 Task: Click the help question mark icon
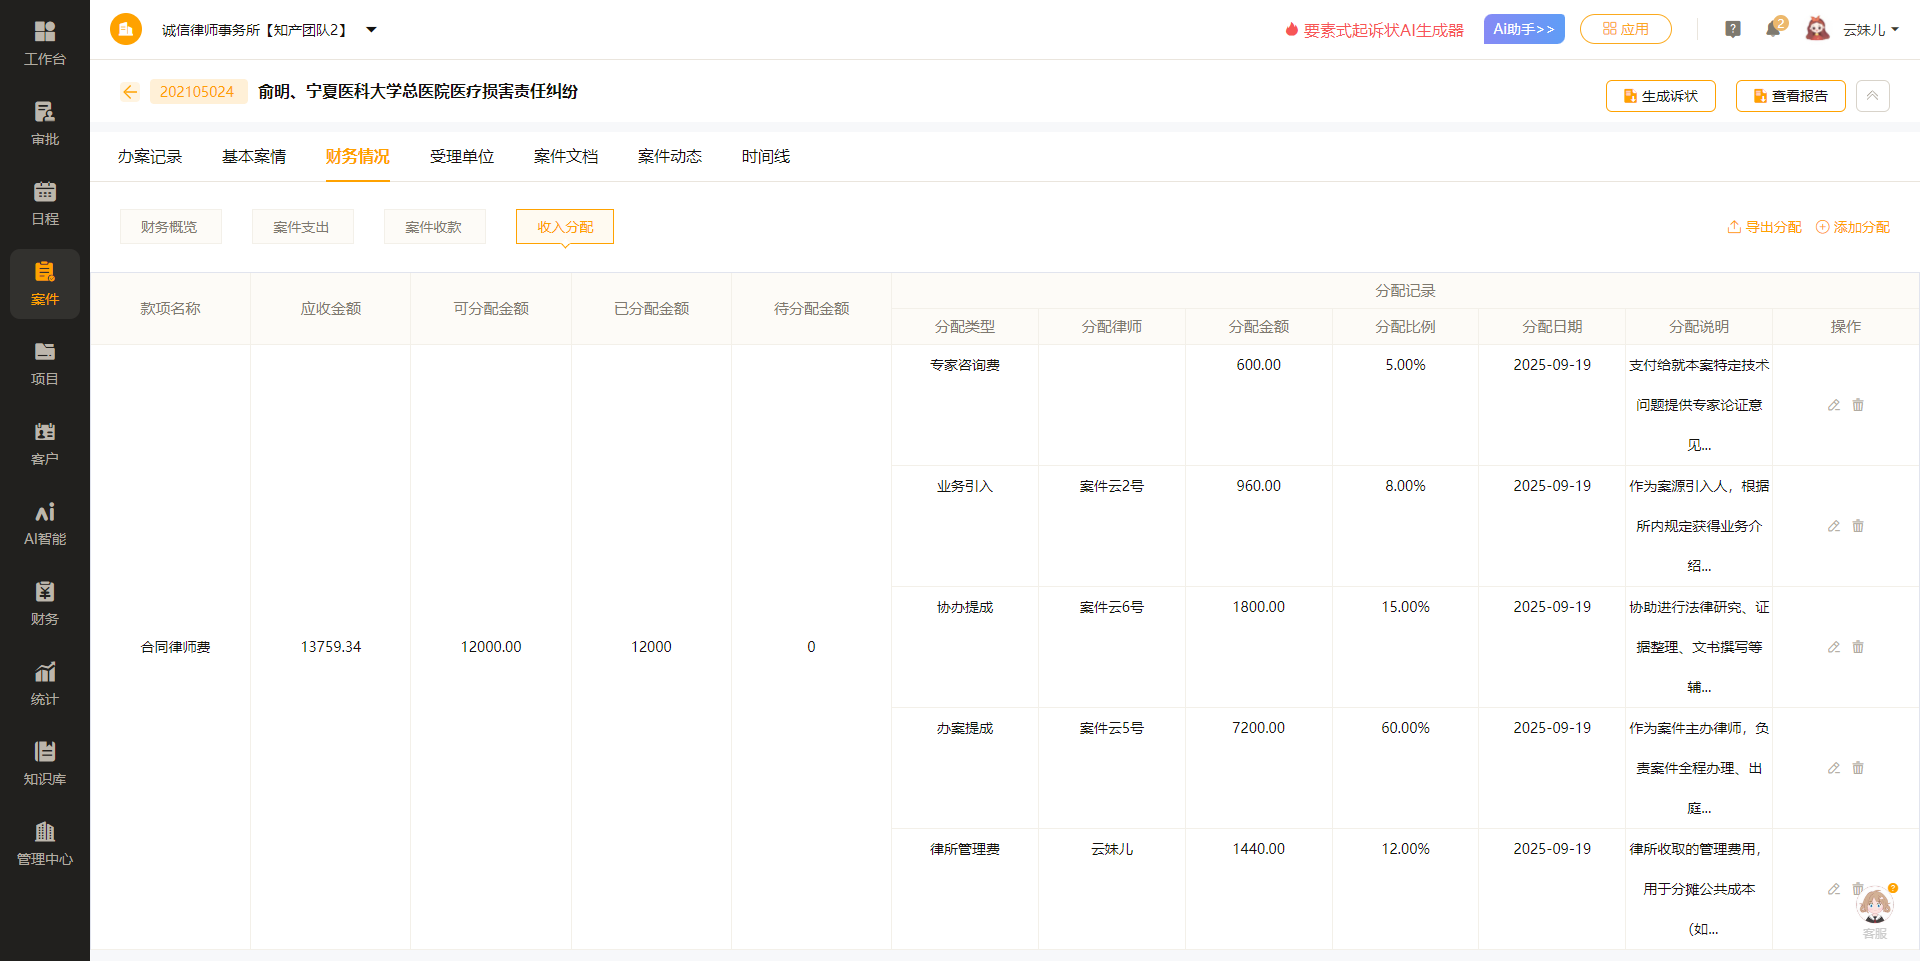(1733, 29)
